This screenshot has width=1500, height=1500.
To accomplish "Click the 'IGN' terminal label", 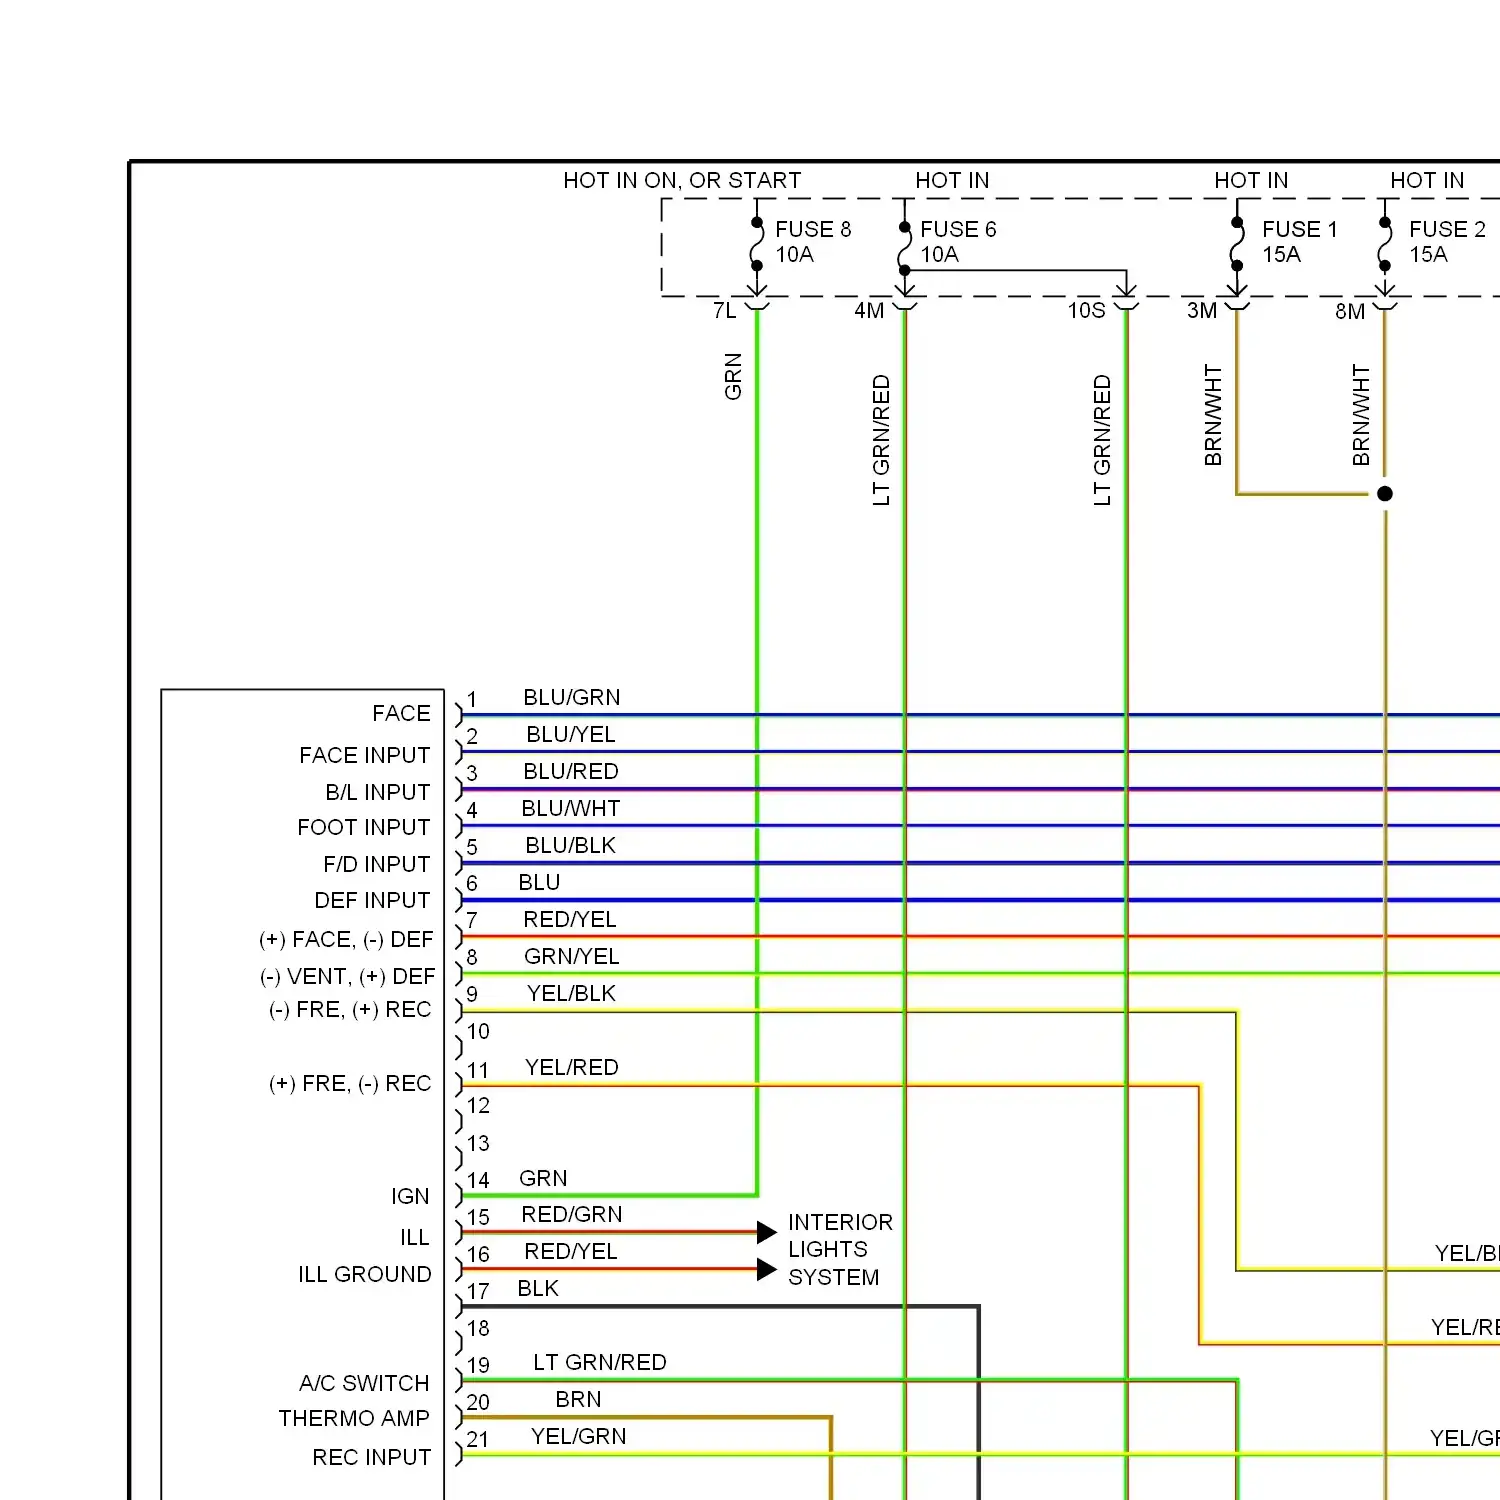I will [x=410, y=1197].
